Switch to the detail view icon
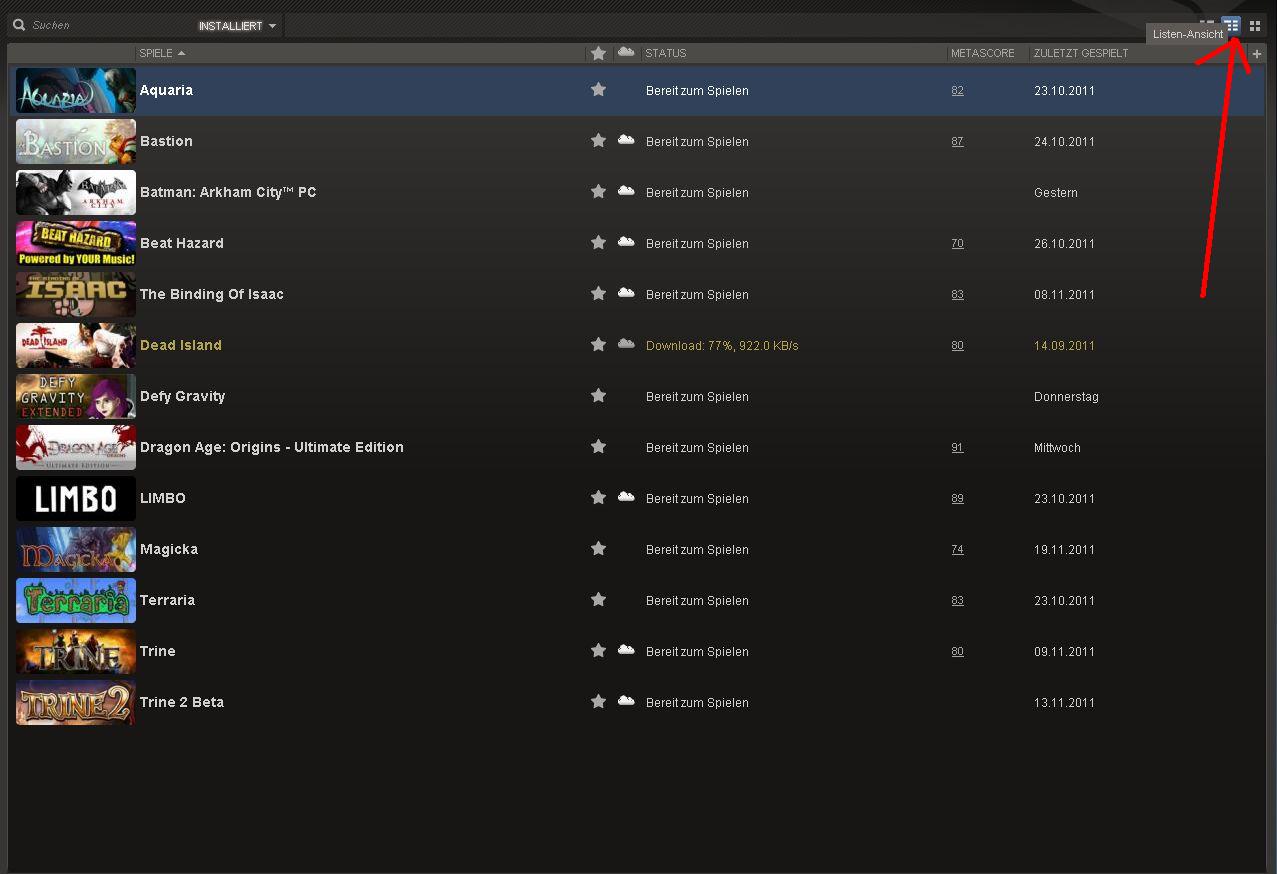The image size is (1277, 874). (1208, 24)
